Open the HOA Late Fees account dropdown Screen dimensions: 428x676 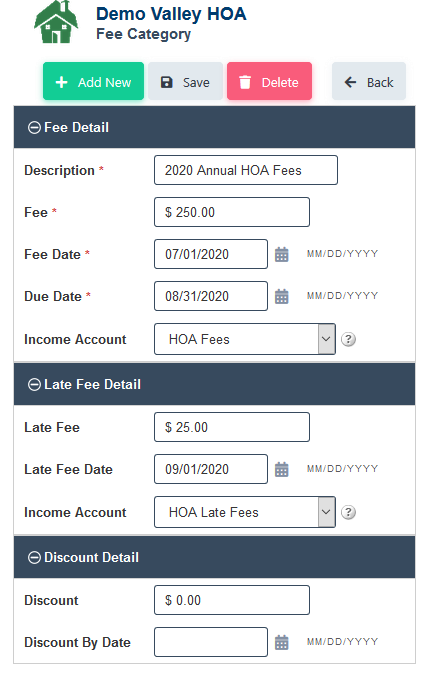click(x=245, y=512)
